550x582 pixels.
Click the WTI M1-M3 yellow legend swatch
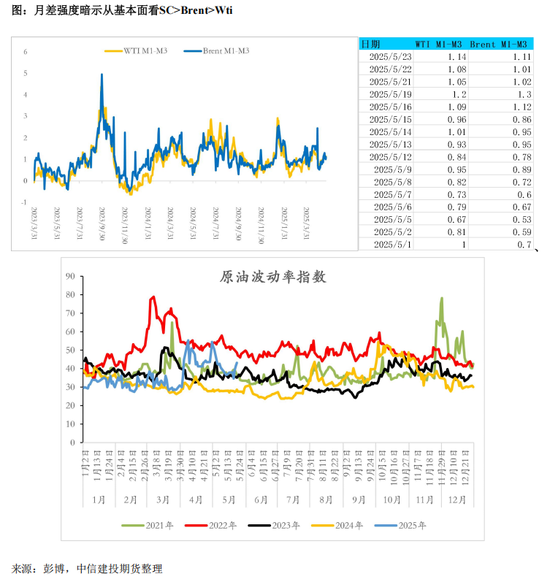113,51
